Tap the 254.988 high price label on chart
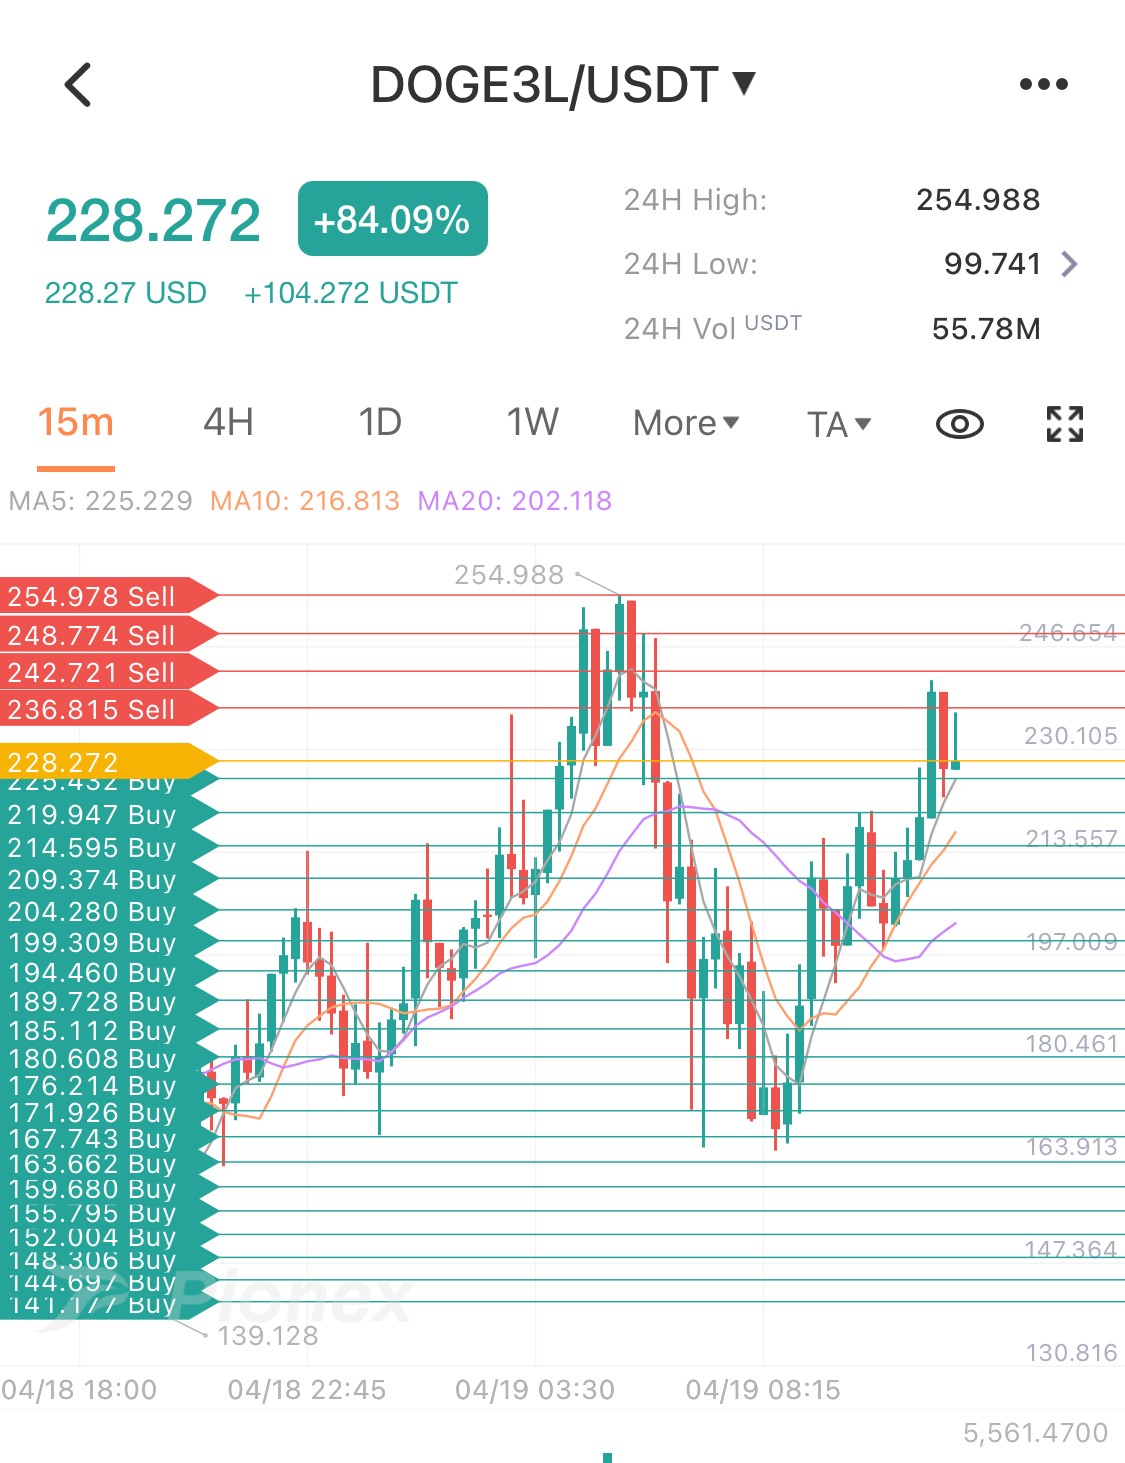The image size is (1125, 1463). [x=509, y=575]
